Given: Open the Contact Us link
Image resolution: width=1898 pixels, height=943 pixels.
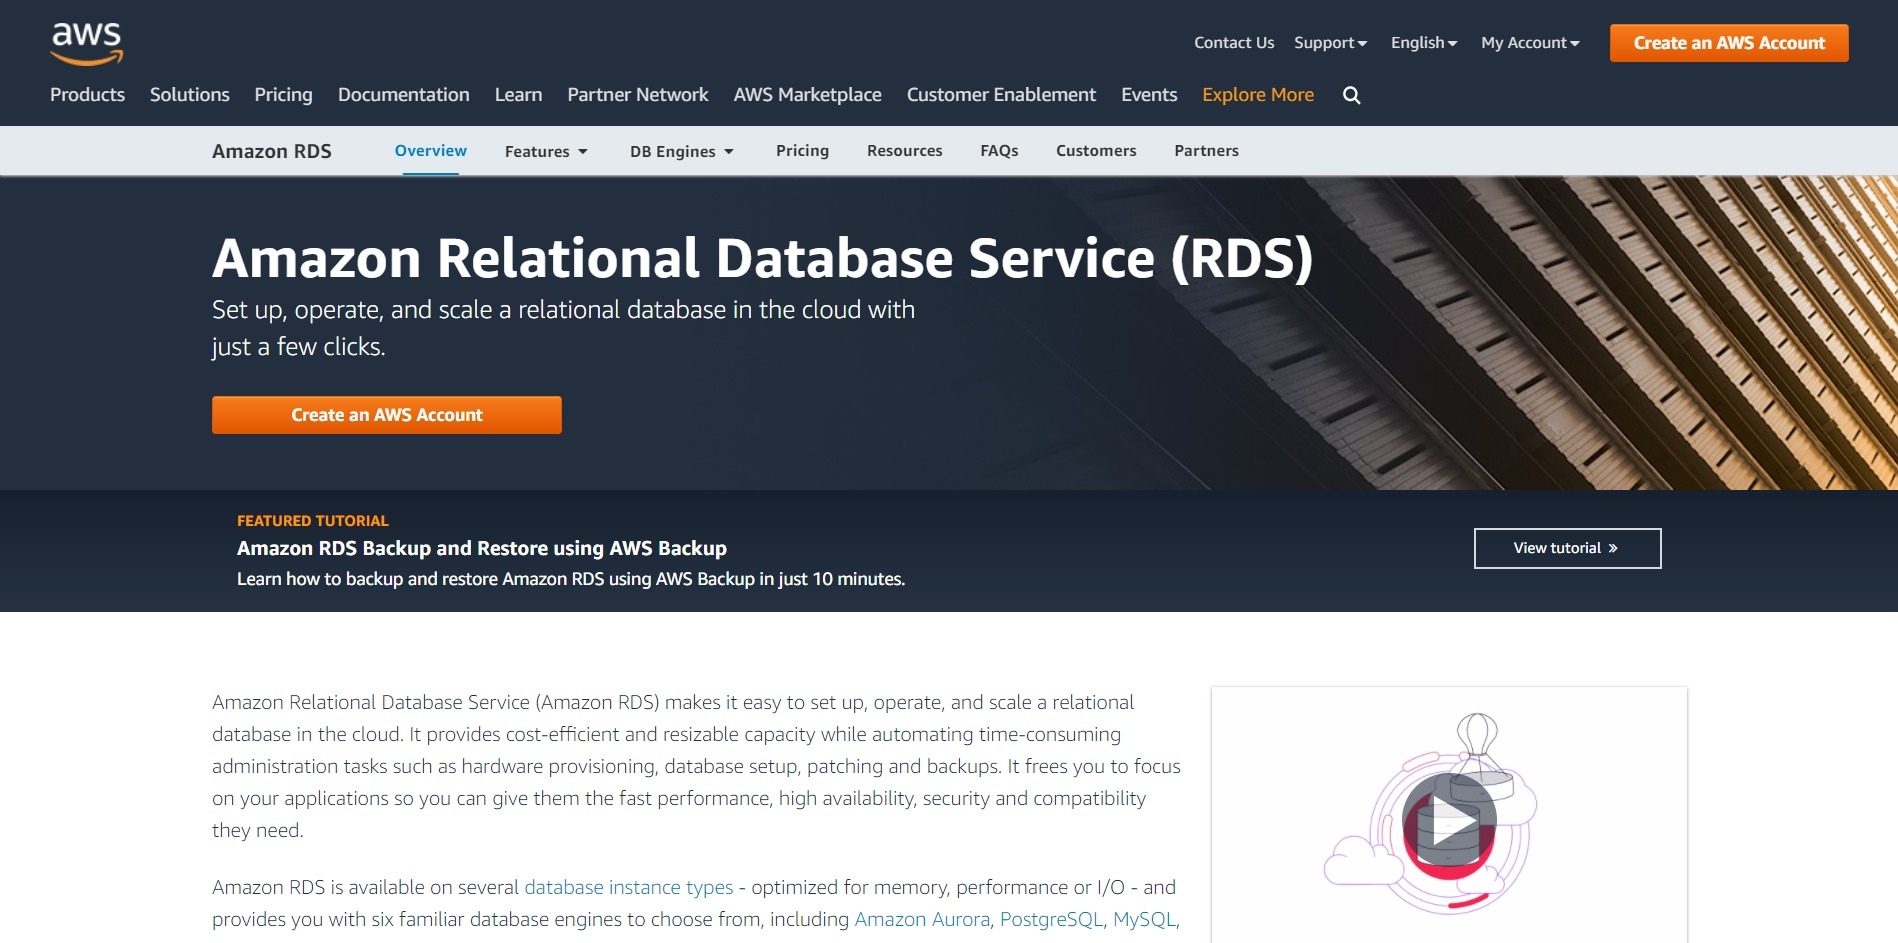Looking at the screenshot, I should 1234,43.
